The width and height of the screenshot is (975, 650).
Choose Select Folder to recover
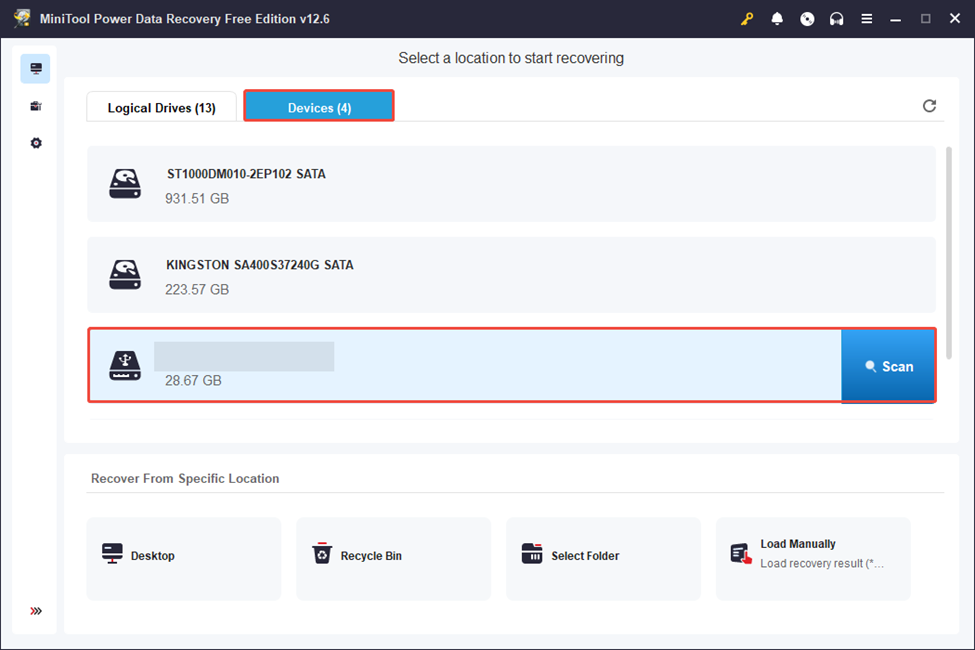point(603,559)
